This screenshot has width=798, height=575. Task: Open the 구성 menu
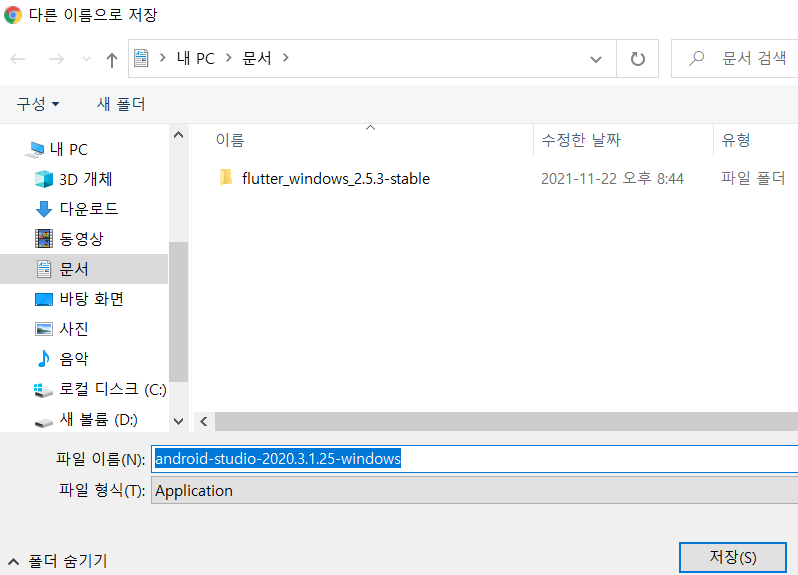coord(38,104)
